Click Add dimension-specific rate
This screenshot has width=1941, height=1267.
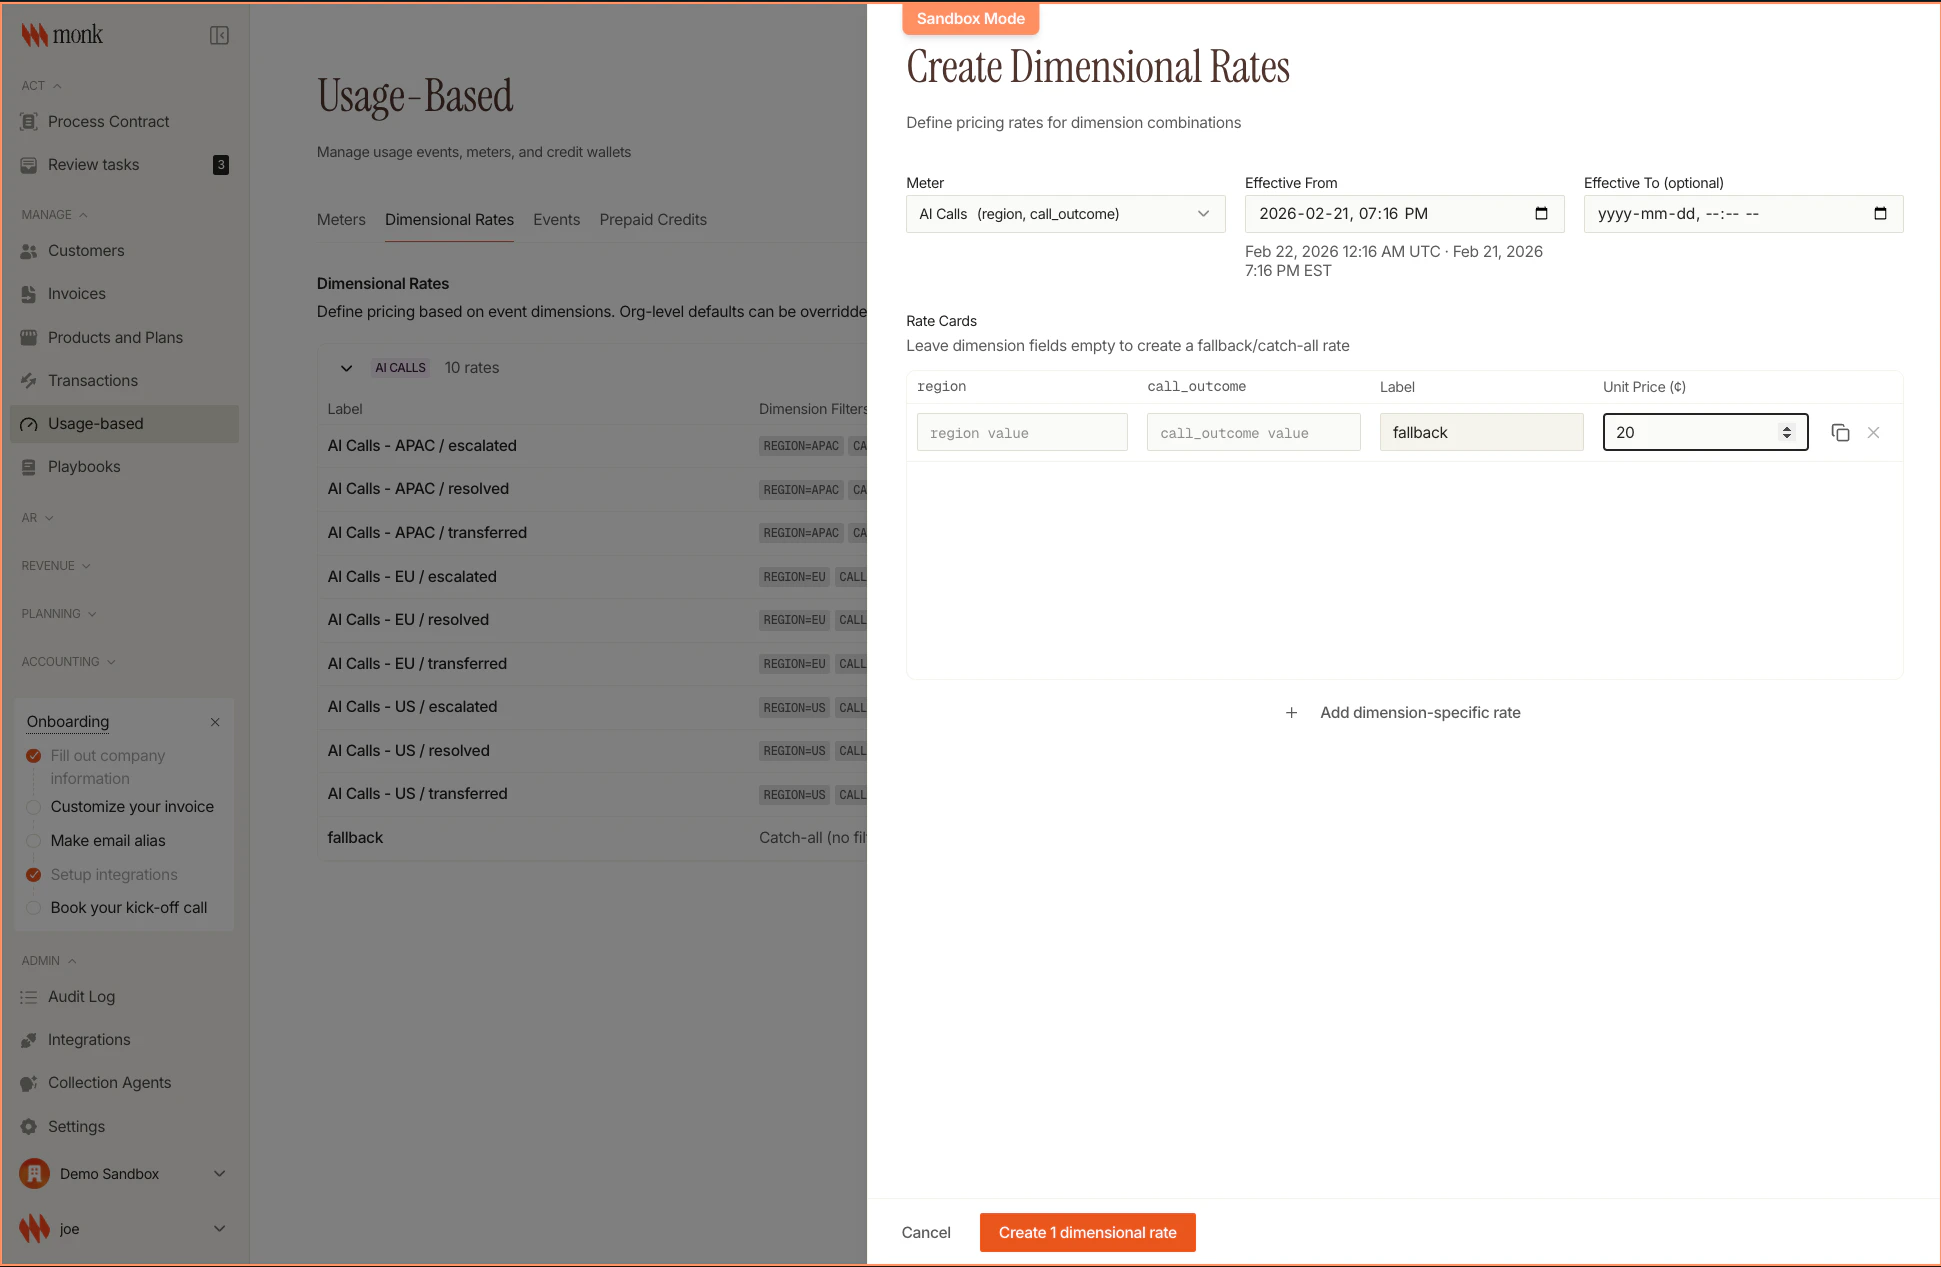click(1404, 712)
